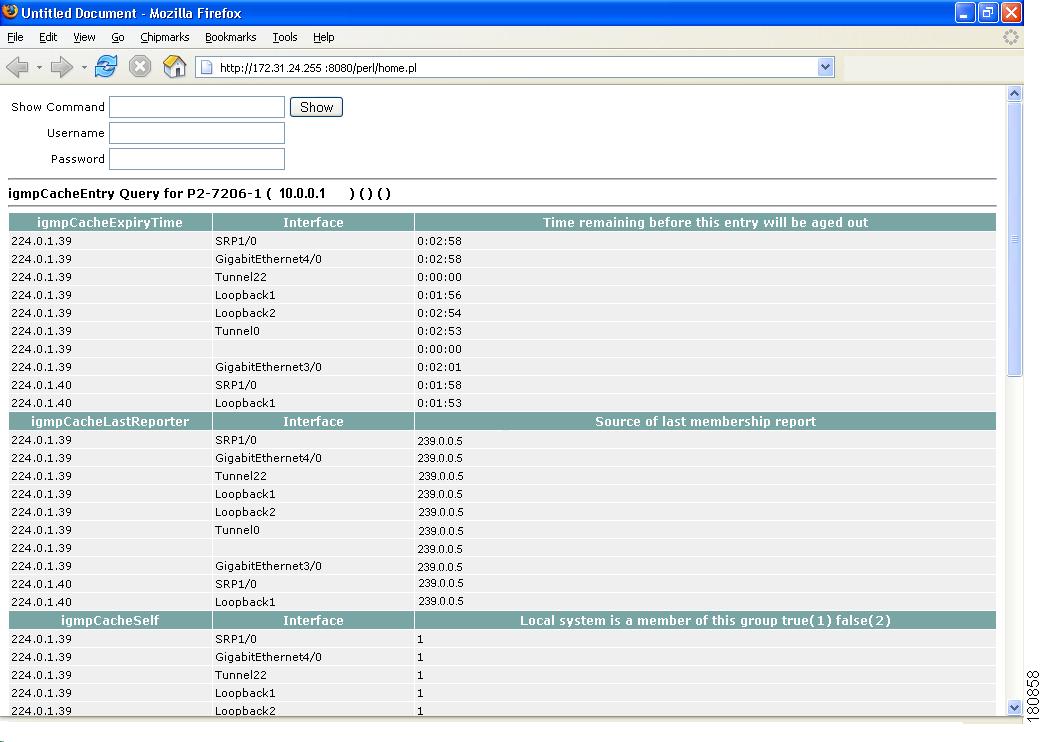Click the activity spinner icon at top right
The image size is (1043, 742).
(x=1010, y=37)
